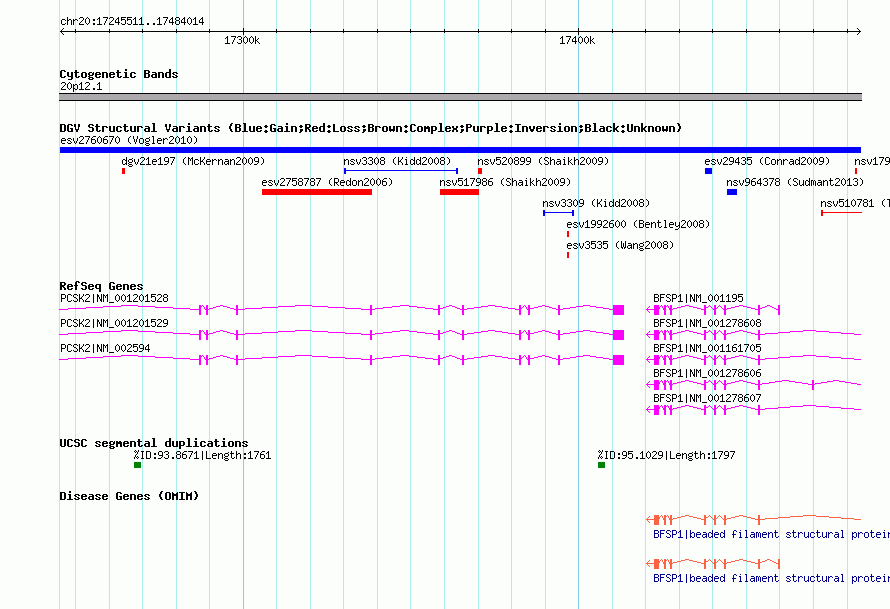890x609 pixels.
Task: Click the BFSP1|NM_001278608 transcript label
Action: point(707,323)
